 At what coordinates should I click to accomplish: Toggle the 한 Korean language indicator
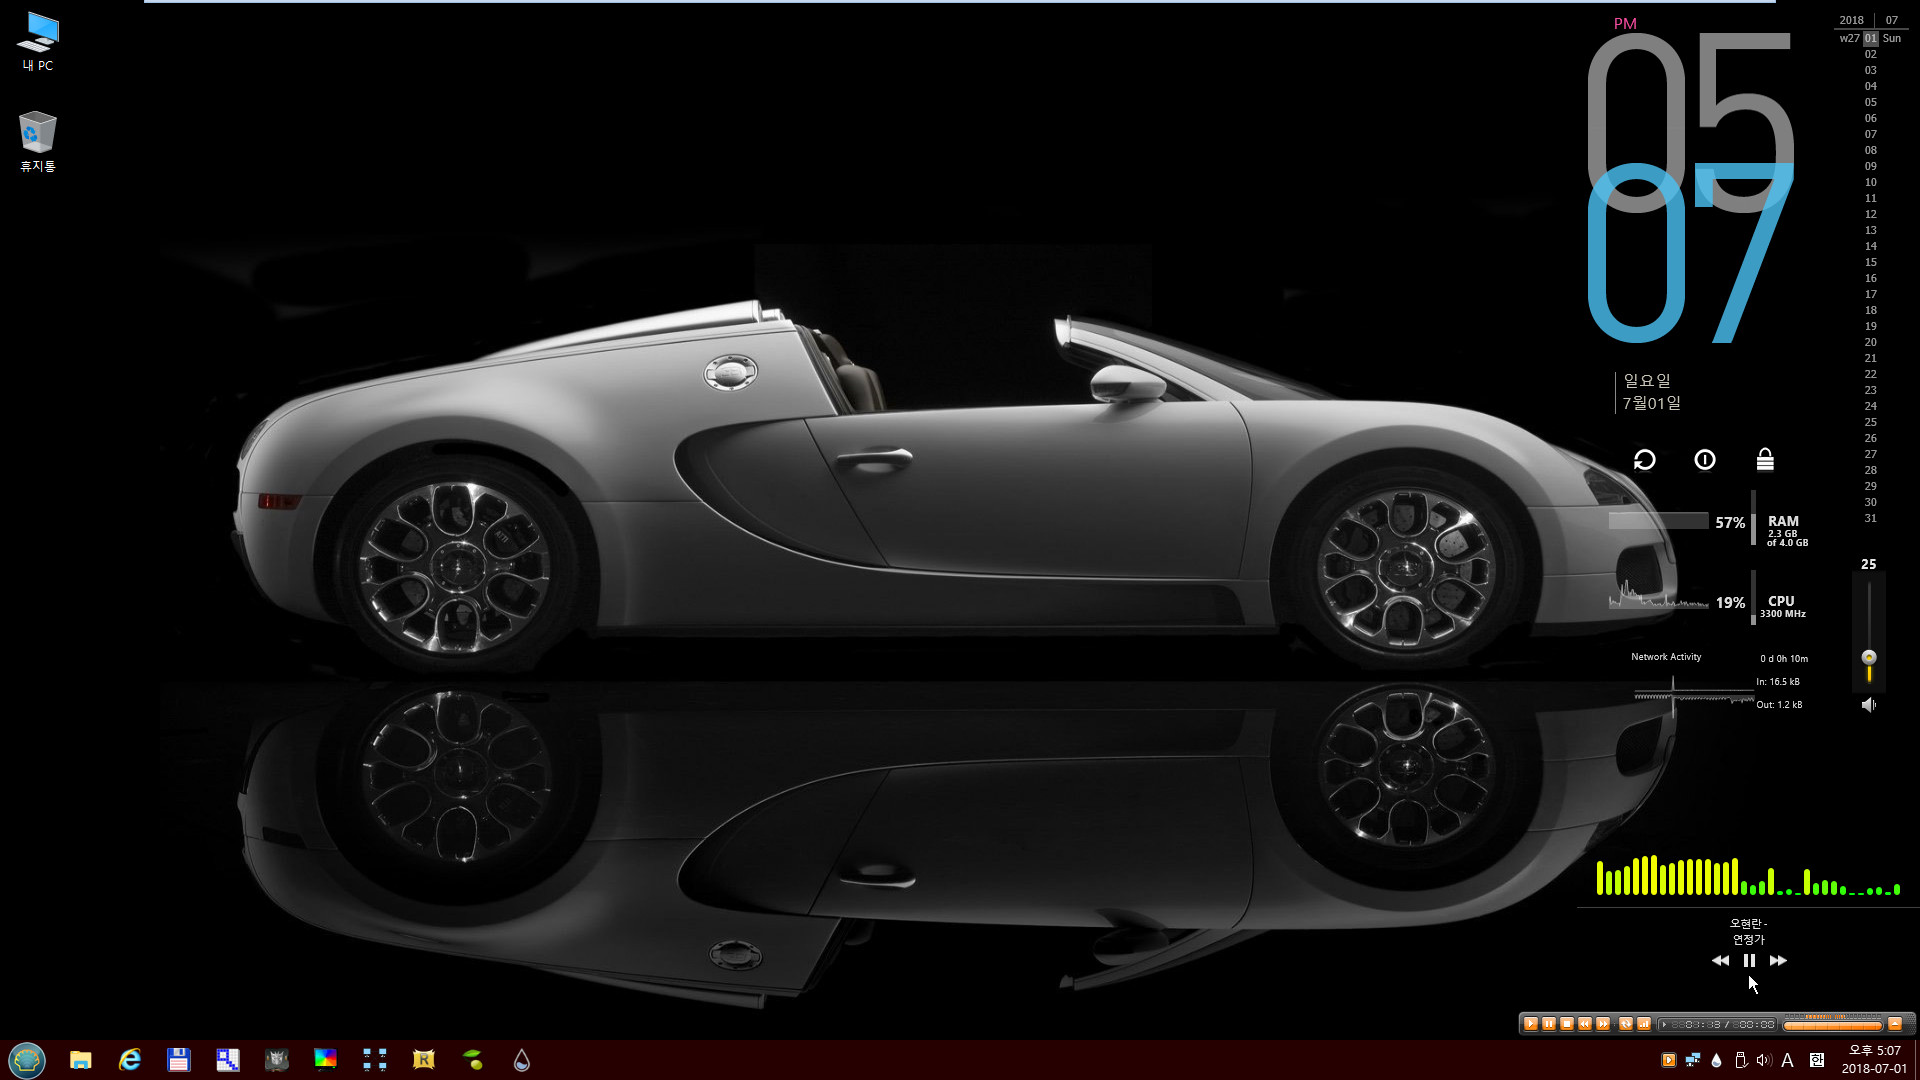1816,1060
